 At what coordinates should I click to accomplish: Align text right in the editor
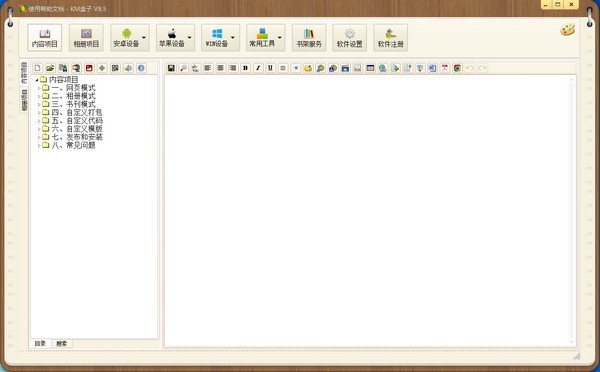click(x=233, y=68)
